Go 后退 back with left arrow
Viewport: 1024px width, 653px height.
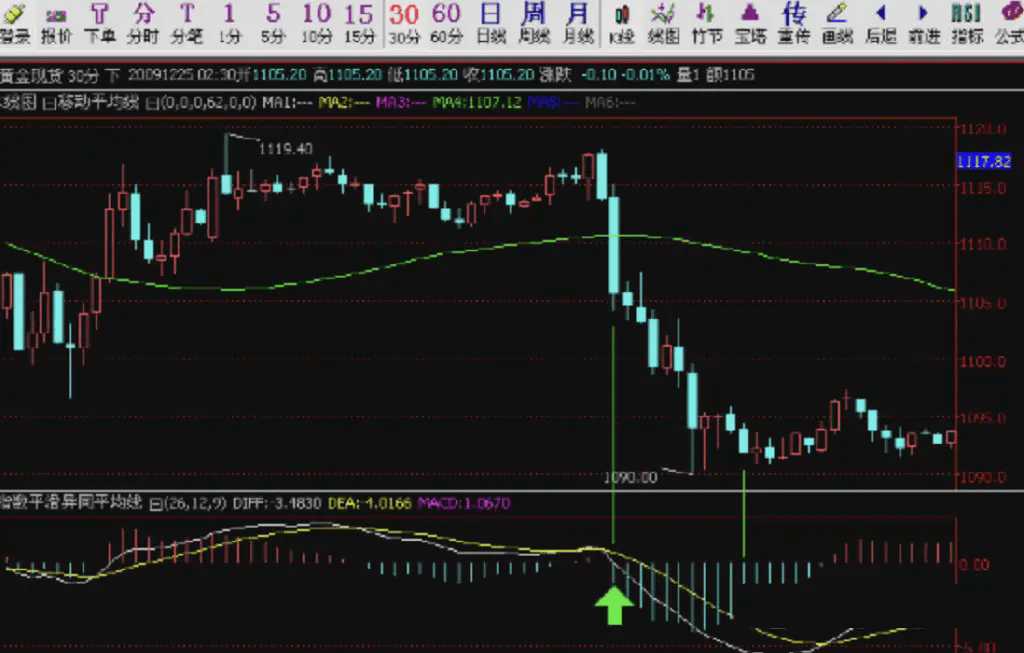click(x=880, y=23)
